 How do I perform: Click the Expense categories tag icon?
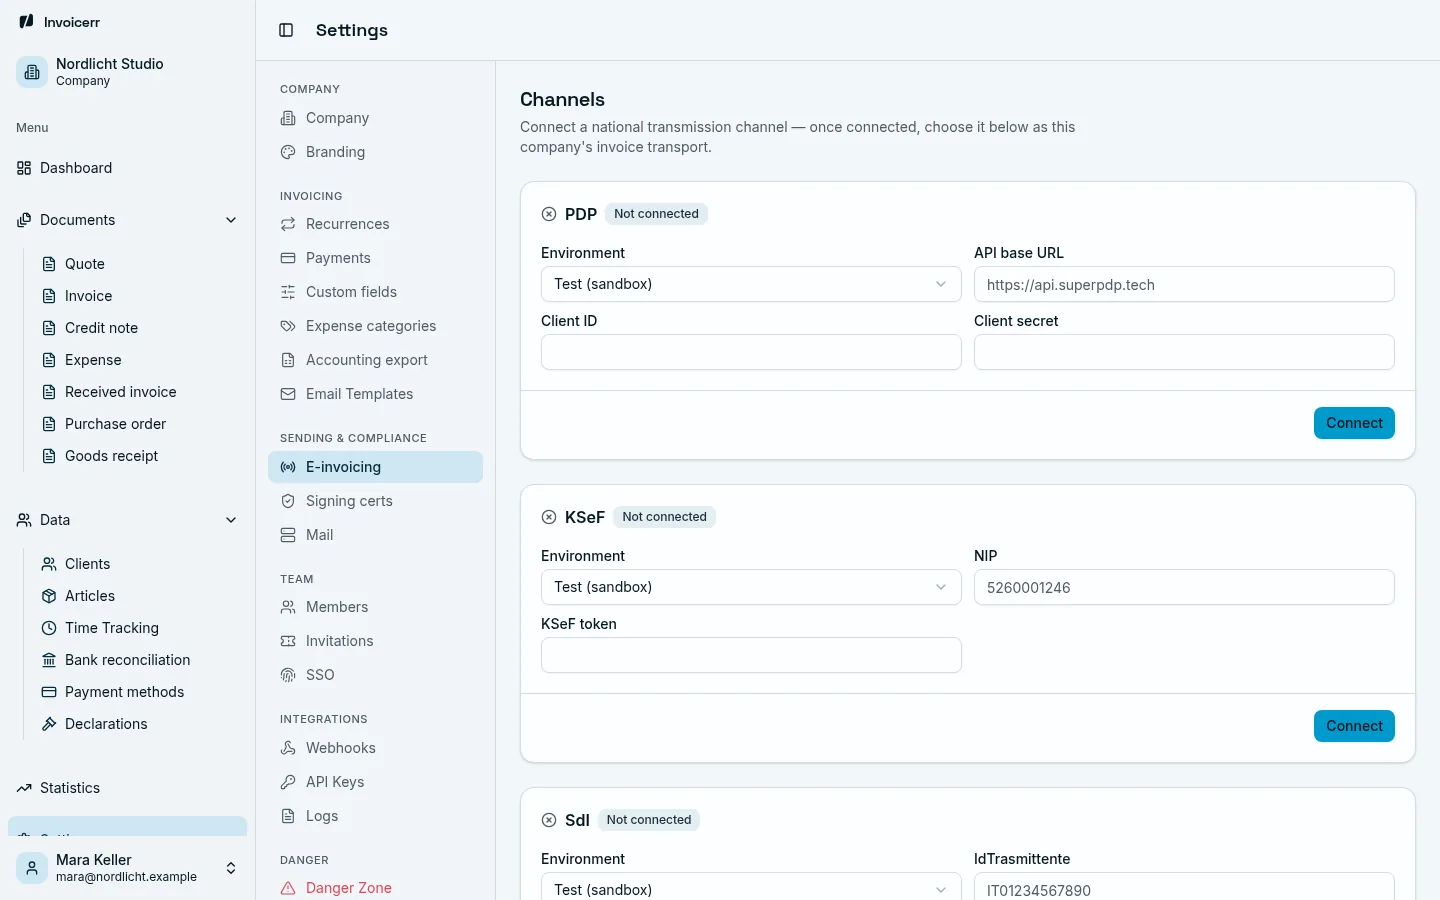click(x=288, y=326)
